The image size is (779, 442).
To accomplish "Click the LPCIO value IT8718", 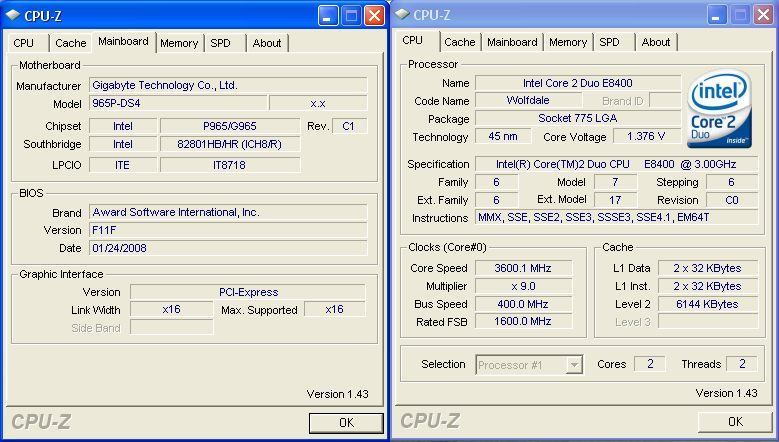I will point(230,165).
